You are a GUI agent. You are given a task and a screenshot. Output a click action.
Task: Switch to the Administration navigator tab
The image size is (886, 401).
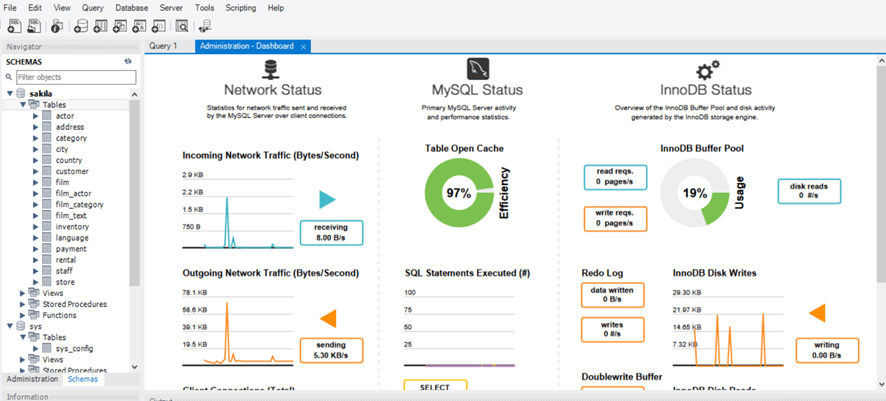click(x=32, y=380)
